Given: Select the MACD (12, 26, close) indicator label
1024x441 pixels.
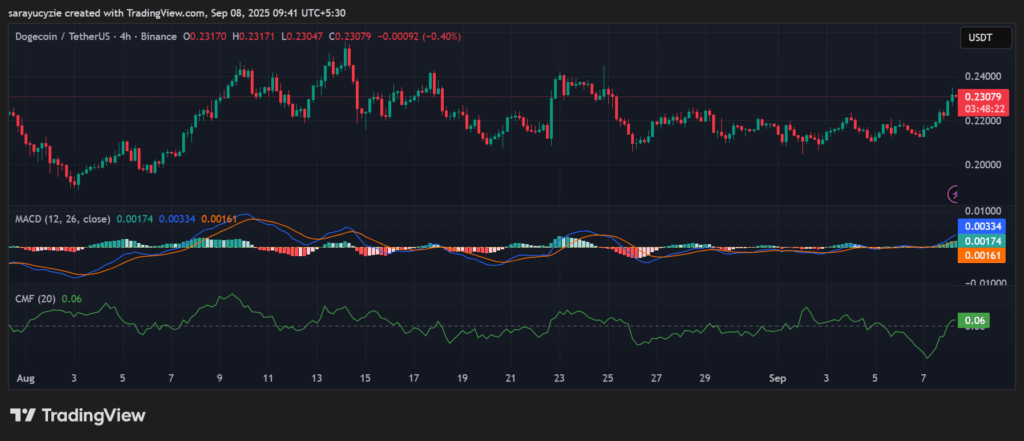Looking at the screenshot, I should coord(61,217).
